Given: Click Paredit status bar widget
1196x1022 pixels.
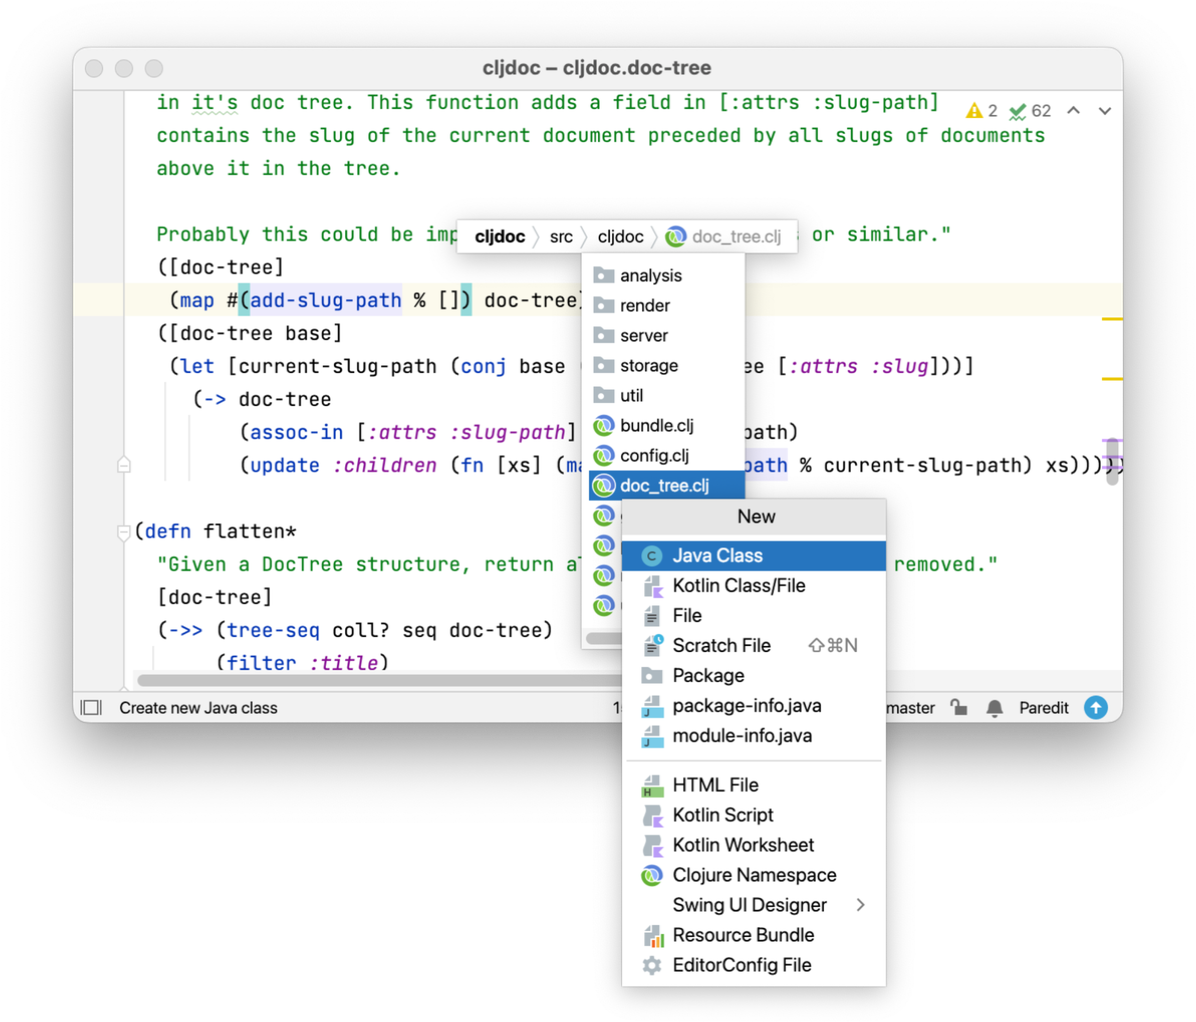Looking at the screenshot, I should click(x=1043, y=708).
